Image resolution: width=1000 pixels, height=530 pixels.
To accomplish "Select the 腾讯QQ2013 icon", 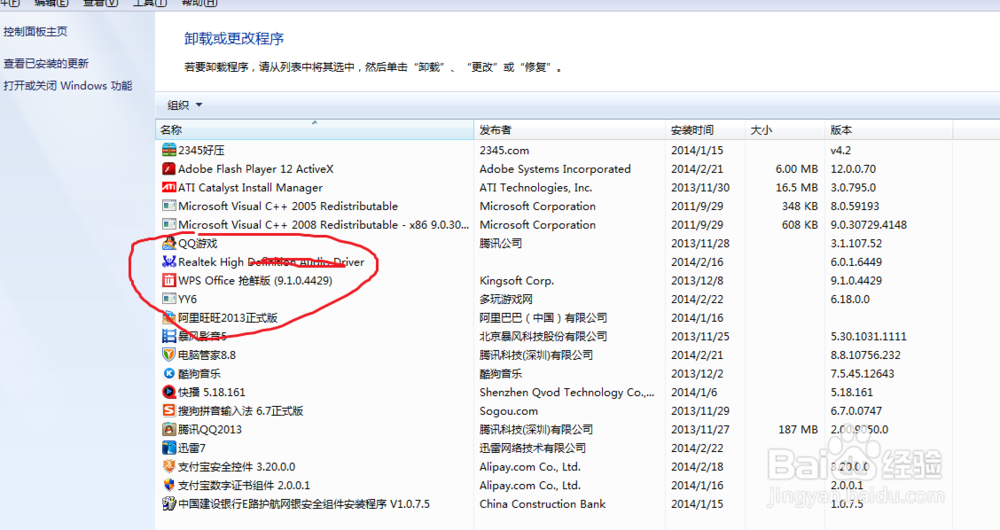I will coord(168,429).
